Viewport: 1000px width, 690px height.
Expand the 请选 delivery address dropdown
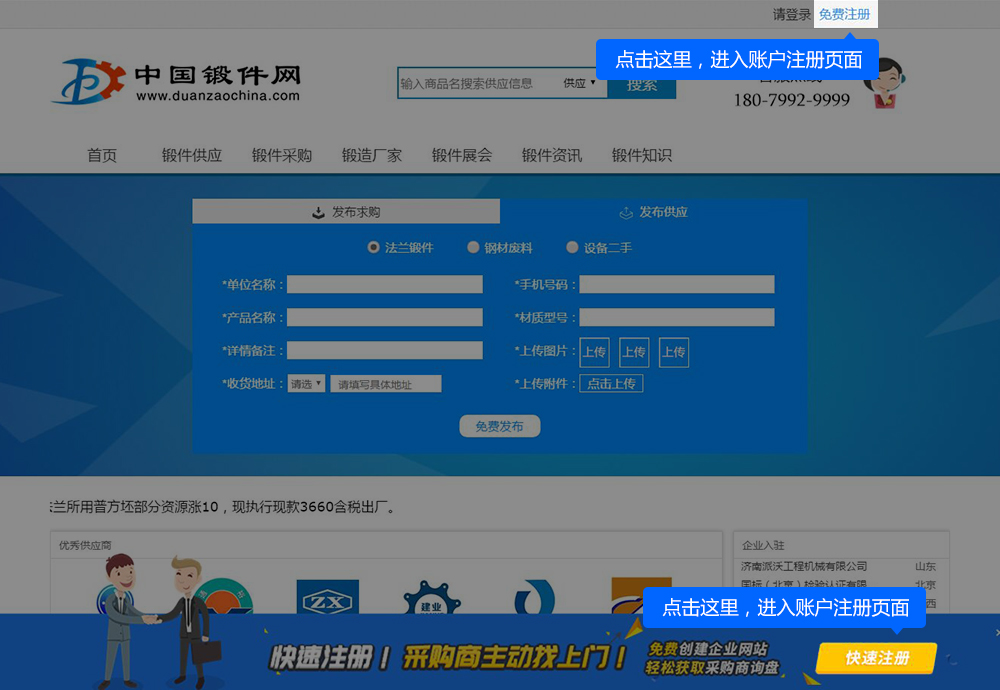click(x=306, y=383)
